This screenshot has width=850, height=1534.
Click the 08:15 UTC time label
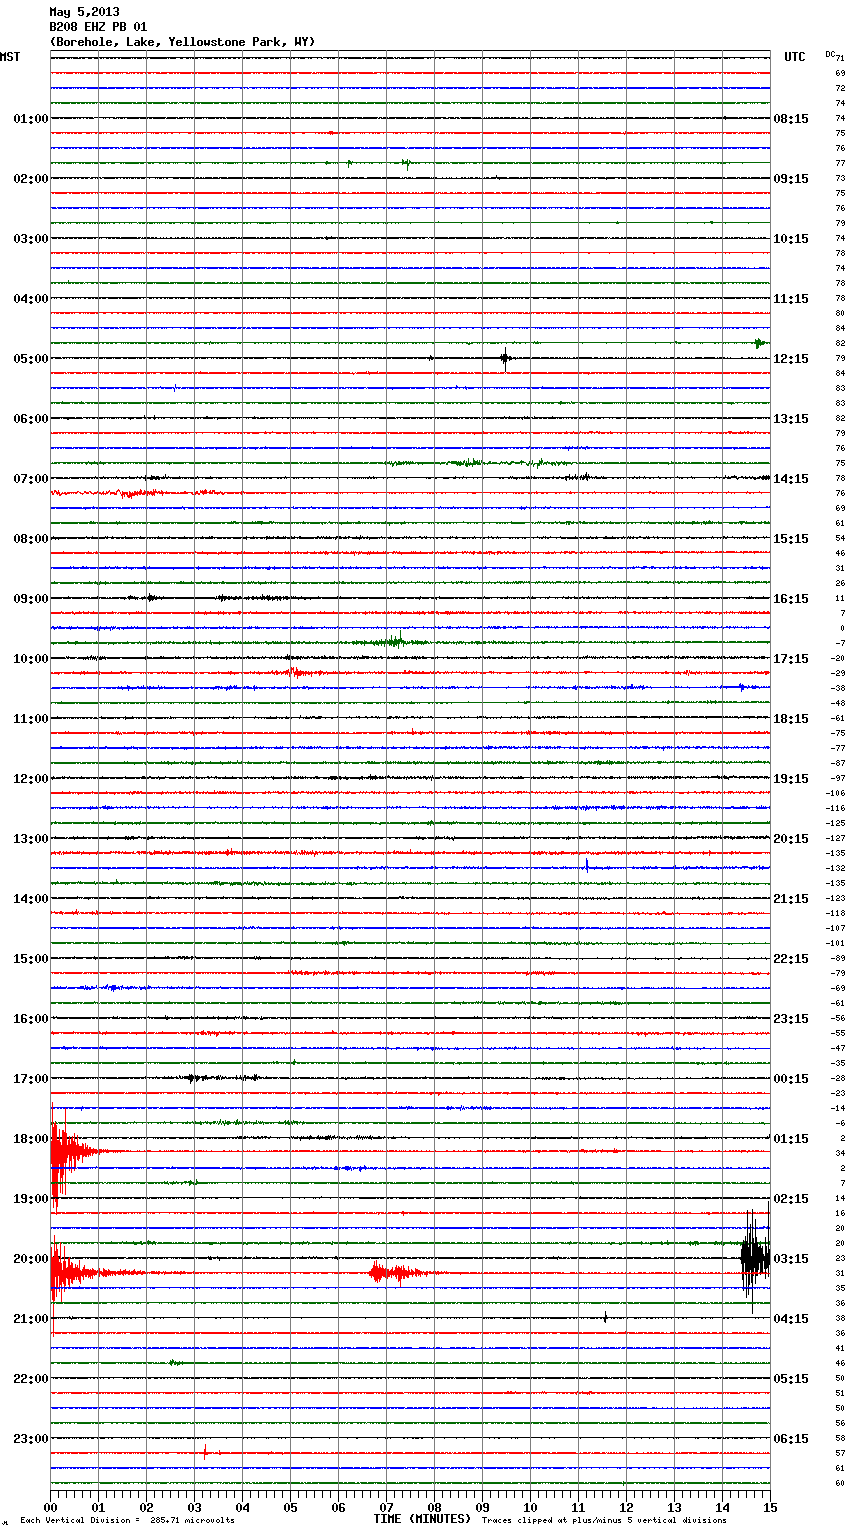pyautogui.click(x=791, y=119)
